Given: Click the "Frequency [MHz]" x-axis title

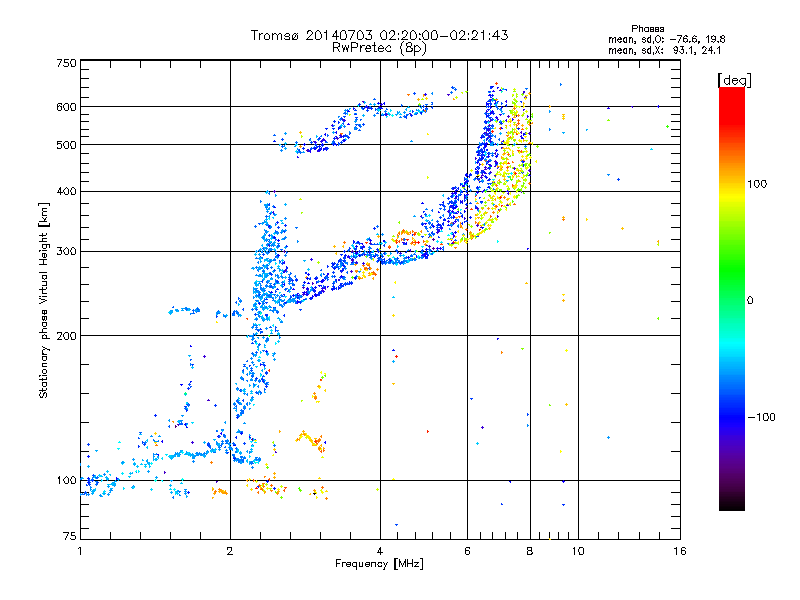Looking at the screenshot, I should point(379,564).
